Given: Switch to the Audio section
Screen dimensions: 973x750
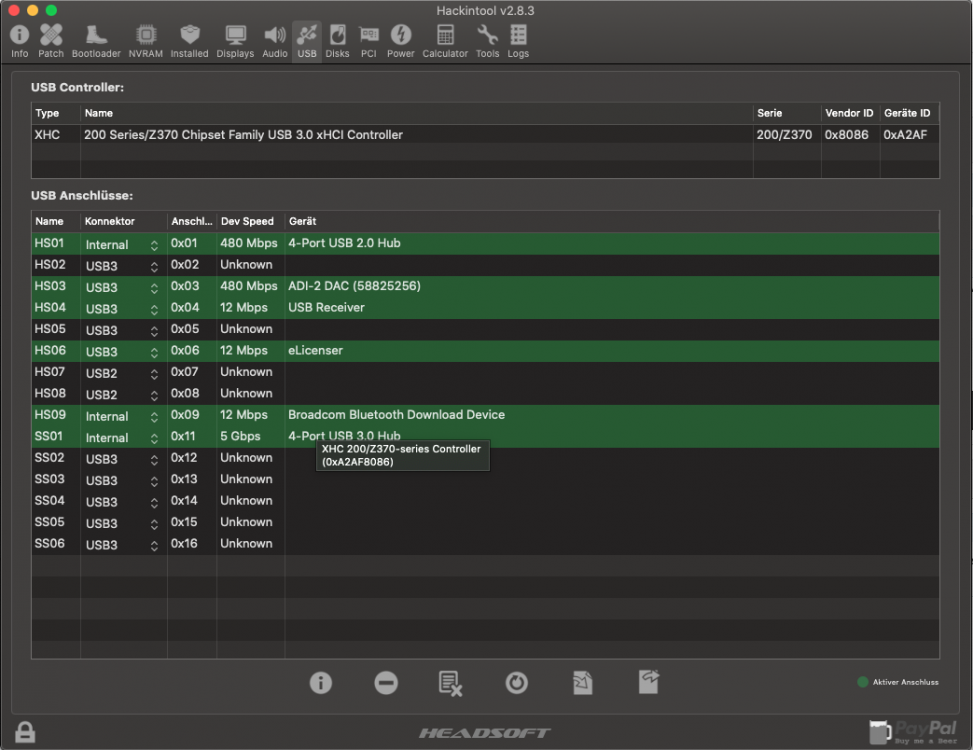Looking at the screenshot, I should 275,41.
